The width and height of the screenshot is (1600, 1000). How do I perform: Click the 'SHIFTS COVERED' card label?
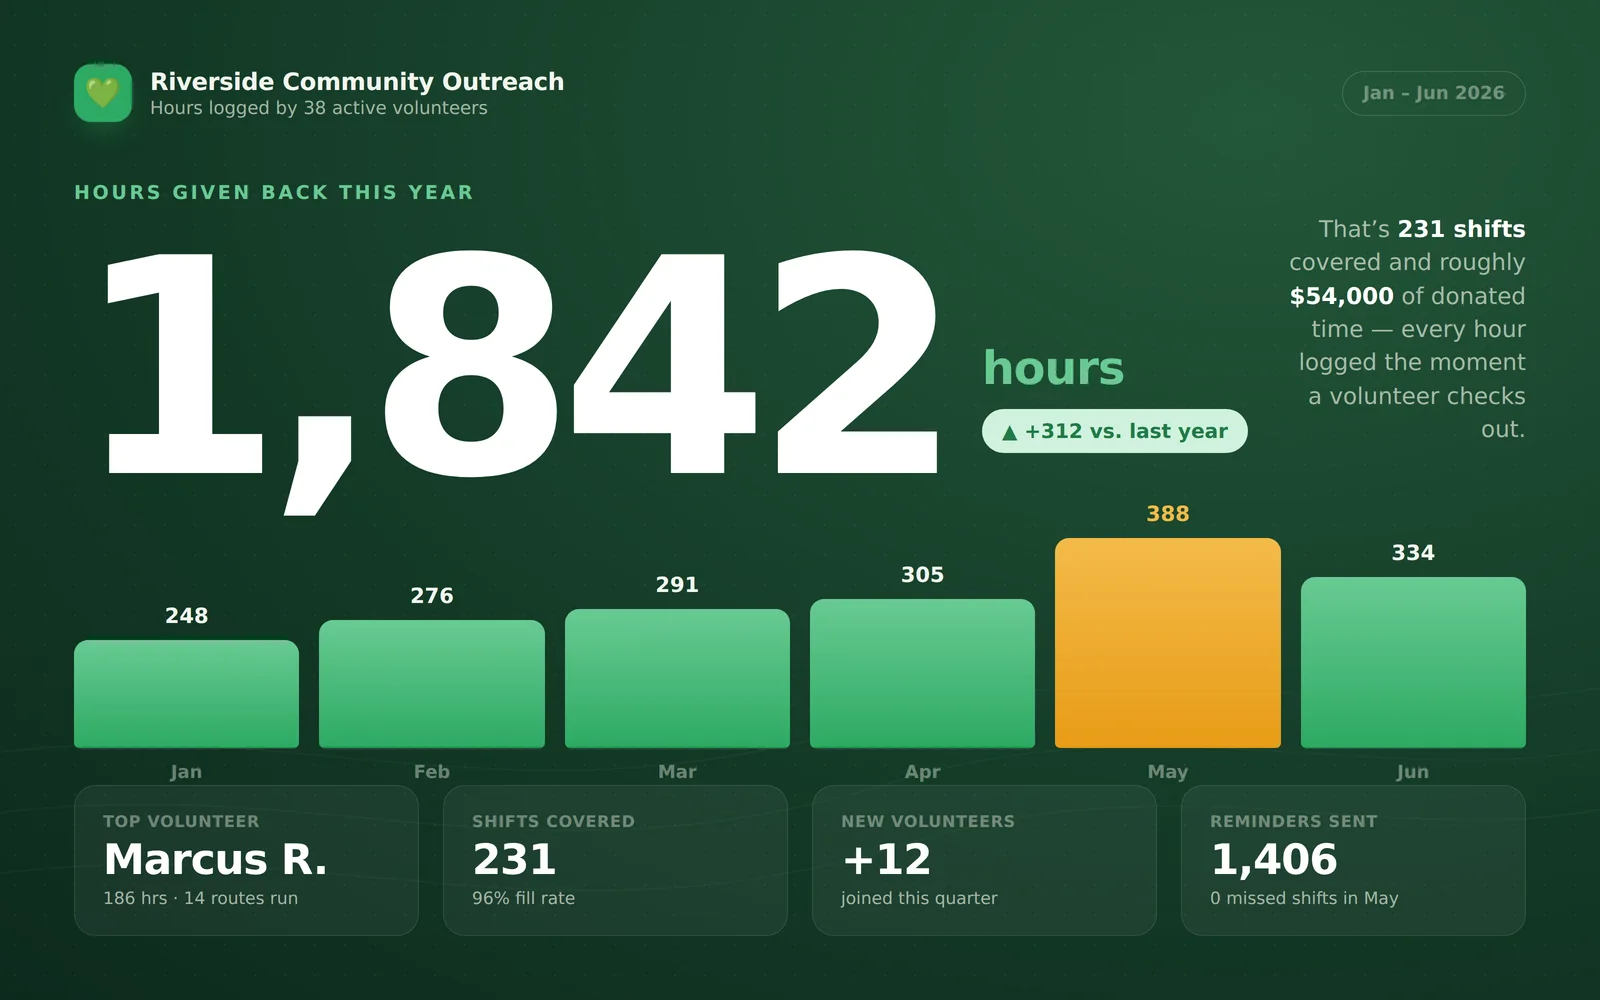553,821
